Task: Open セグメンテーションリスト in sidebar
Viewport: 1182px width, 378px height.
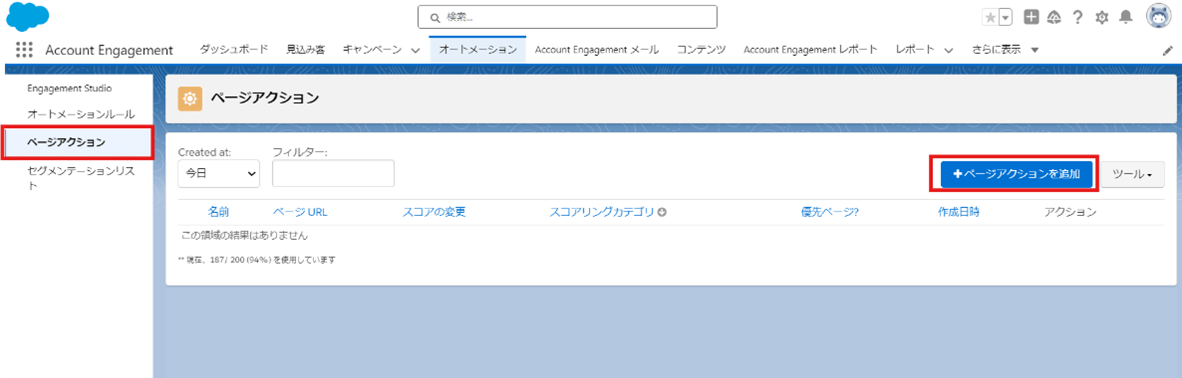Action: (x=81, y=178)
